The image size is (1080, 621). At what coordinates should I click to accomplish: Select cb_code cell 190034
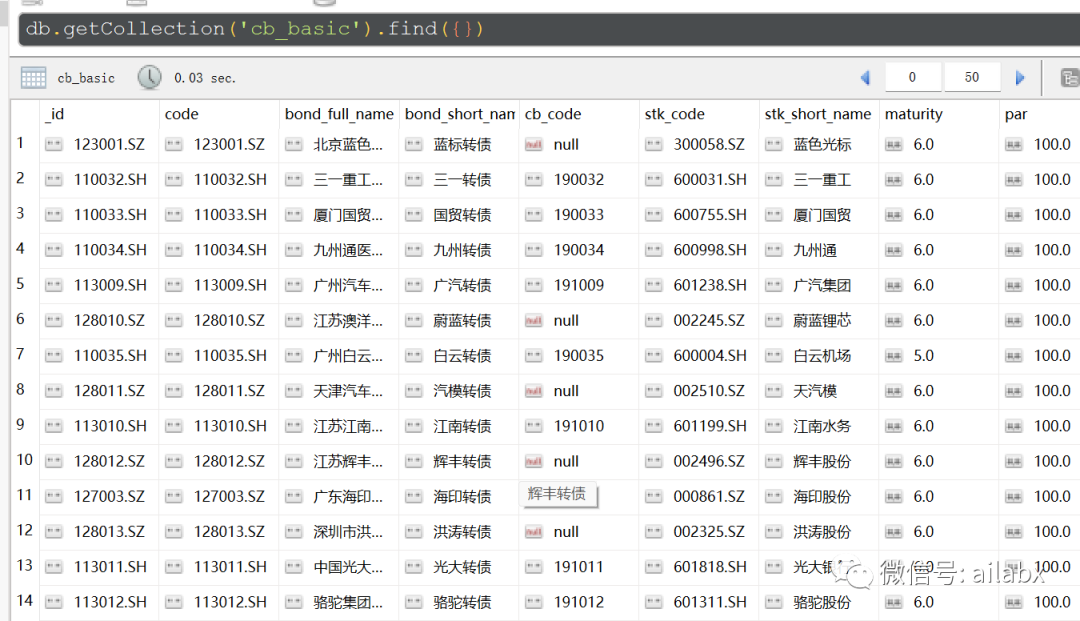[x=579, y=250]
